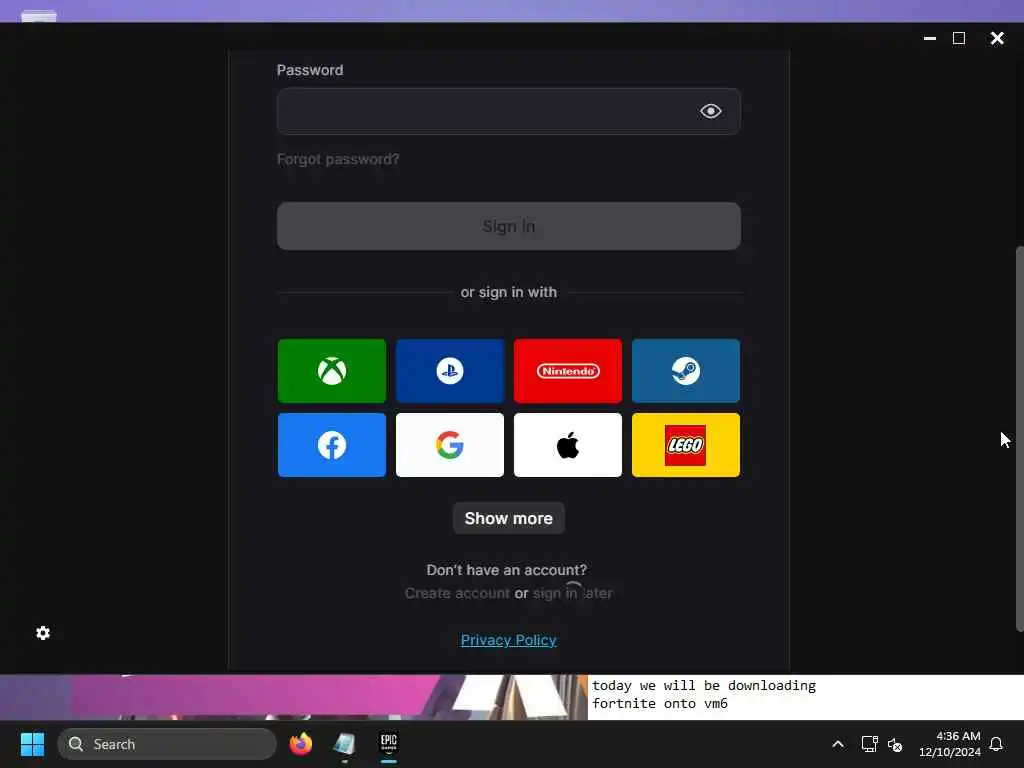Click the note text about downloading fortnite

click(x=704, y=694)
